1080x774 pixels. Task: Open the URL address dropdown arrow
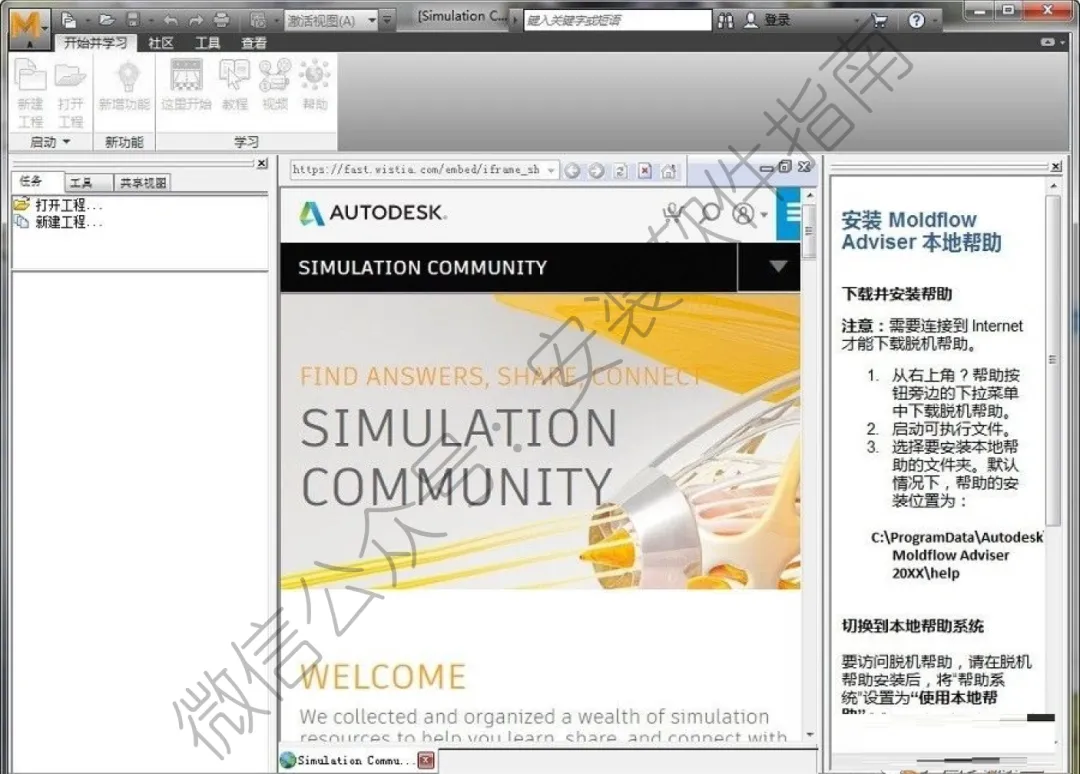coord(551,170)
